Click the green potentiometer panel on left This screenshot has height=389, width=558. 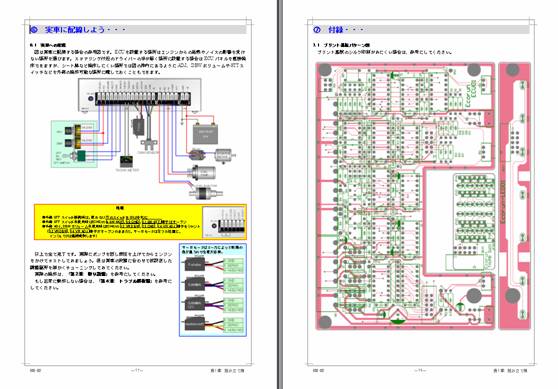pyautogui.click(x=74, y=144)
